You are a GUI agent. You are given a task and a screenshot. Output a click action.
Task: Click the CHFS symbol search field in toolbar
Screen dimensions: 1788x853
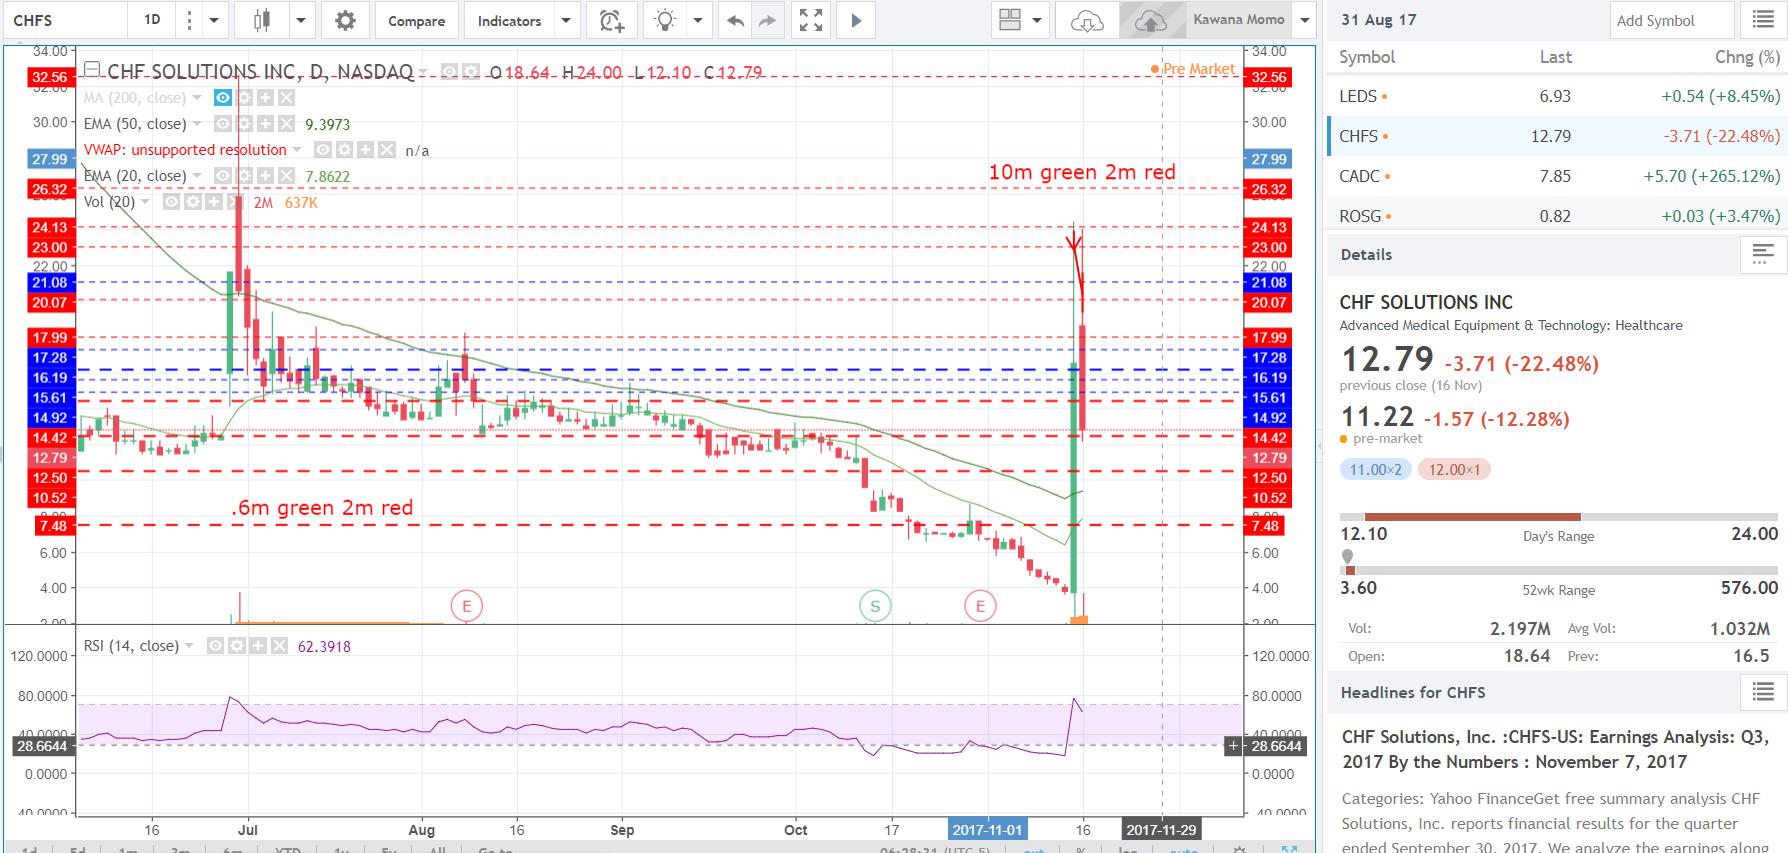[x=65, y=20]
